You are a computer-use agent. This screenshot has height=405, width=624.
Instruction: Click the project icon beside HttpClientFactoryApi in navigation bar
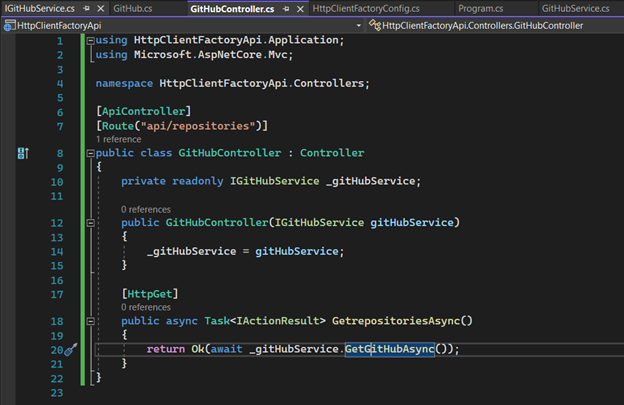[9, 24]
